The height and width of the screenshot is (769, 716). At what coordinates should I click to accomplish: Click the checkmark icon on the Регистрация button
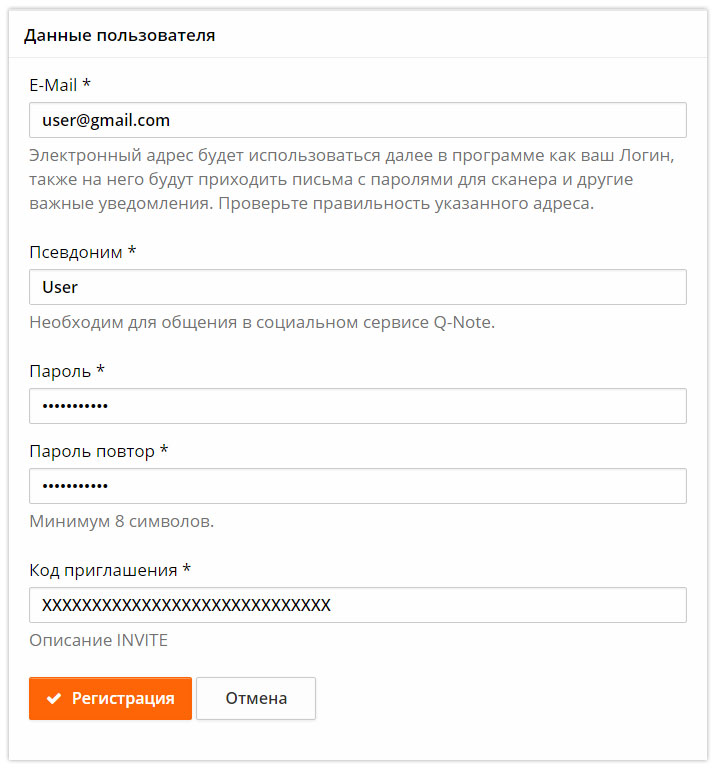[x=54, y=699]
